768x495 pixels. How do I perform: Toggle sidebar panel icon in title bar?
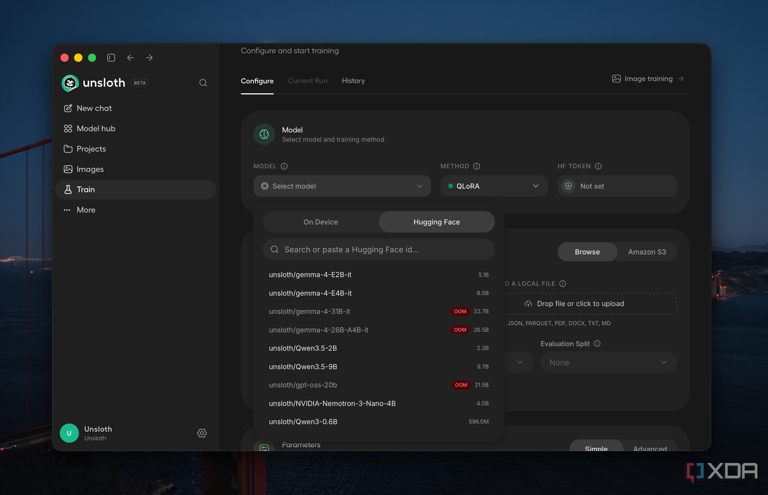point(111,58)
